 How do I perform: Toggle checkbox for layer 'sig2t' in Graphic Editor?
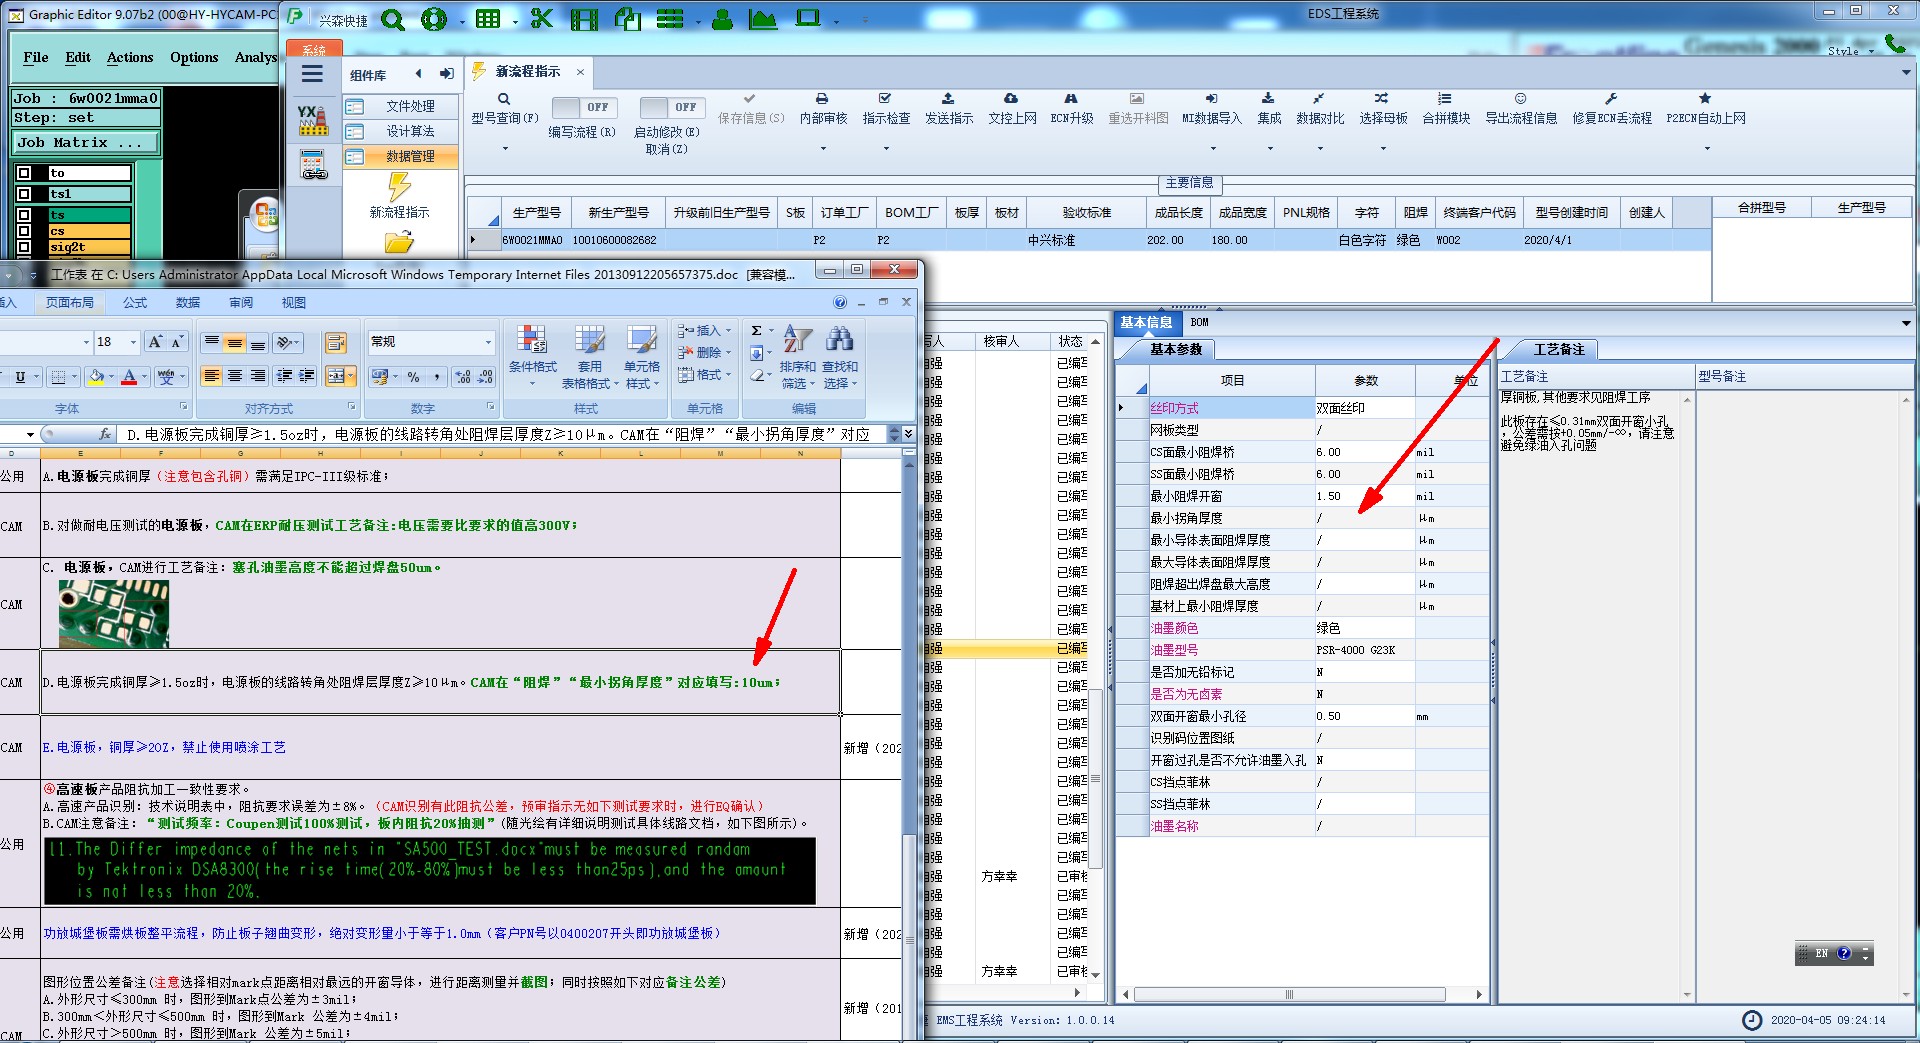click(x=24, y=246)
